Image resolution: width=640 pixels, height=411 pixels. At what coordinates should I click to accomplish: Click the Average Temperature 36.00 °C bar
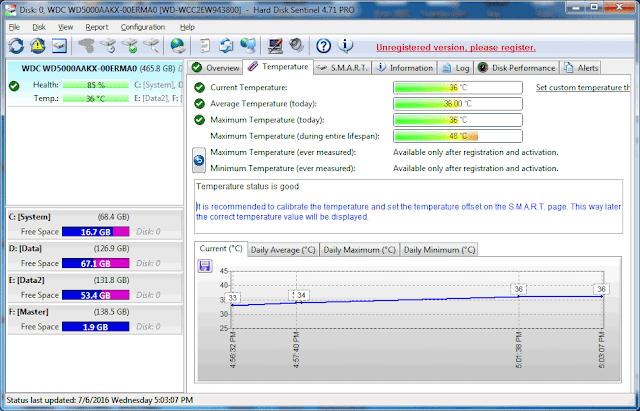click(x=458, y=104)
